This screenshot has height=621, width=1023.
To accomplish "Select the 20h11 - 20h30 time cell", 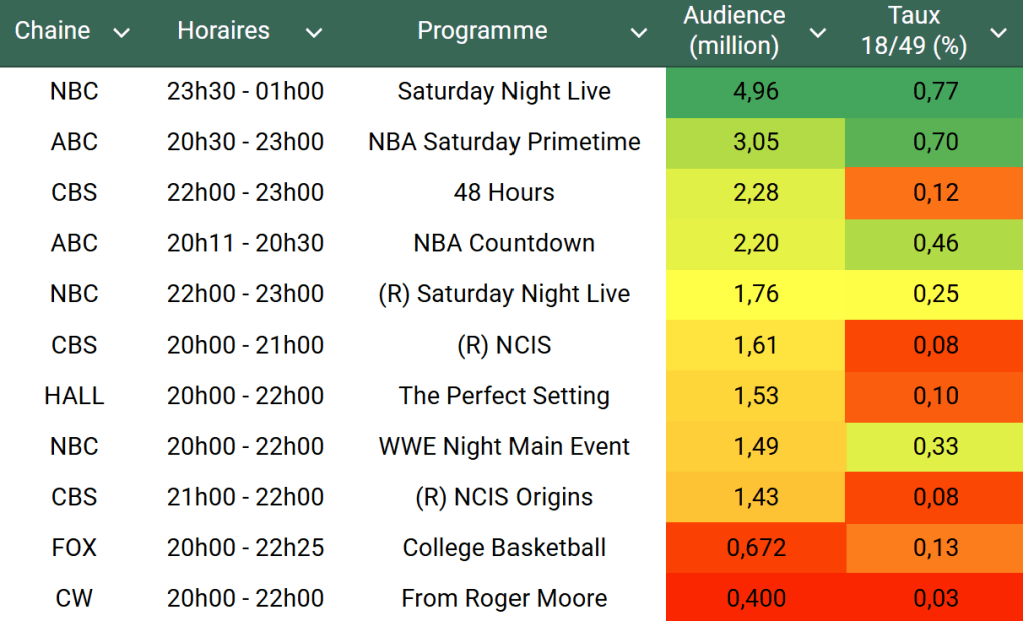I will (245, 243).
